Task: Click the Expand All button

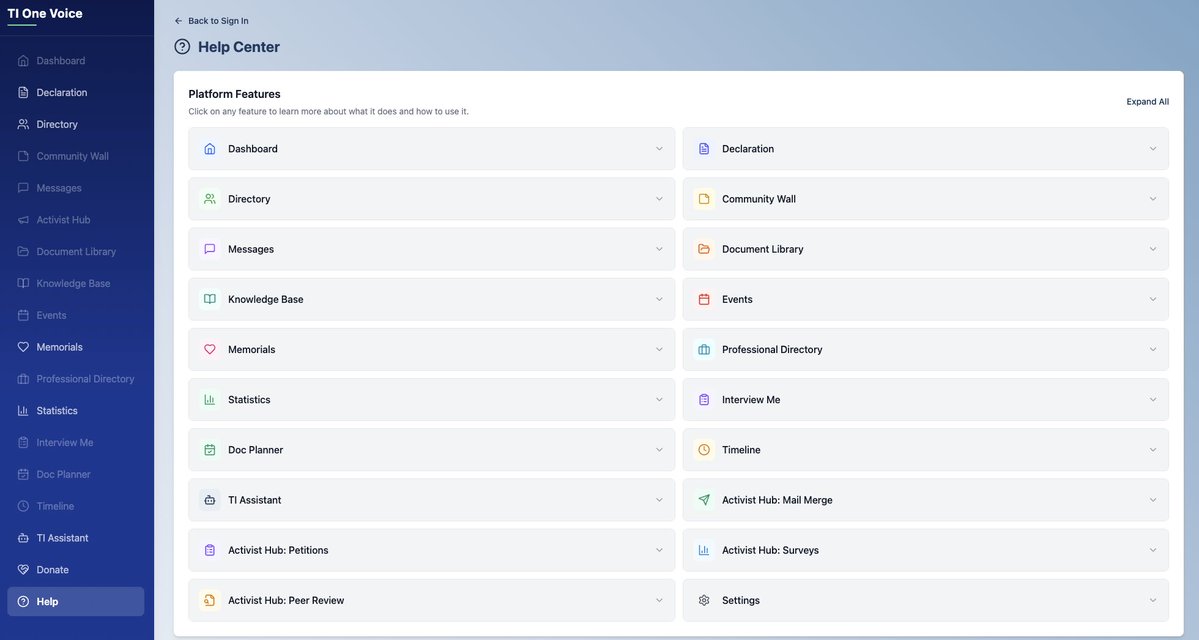Action: click(1147, 102)
